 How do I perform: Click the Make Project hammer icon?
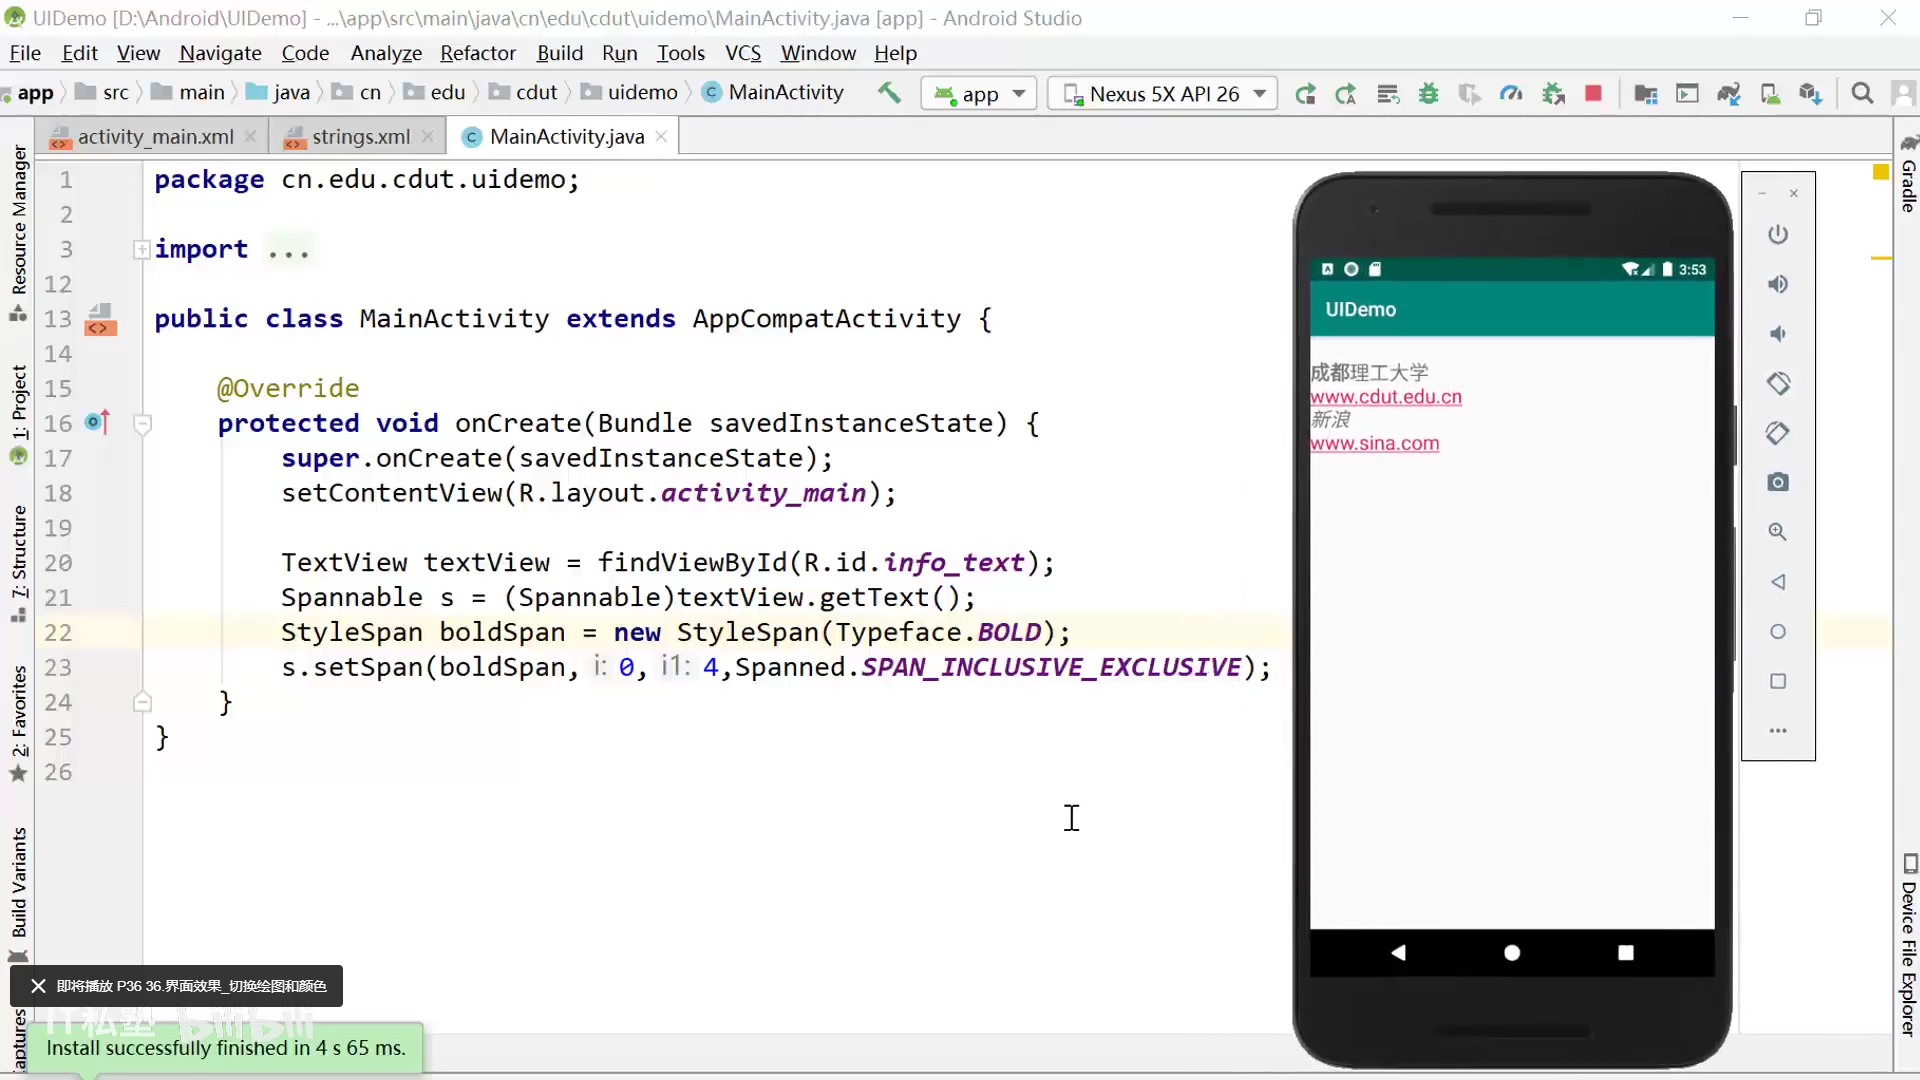pyautogui.click(x=888, y=93)
